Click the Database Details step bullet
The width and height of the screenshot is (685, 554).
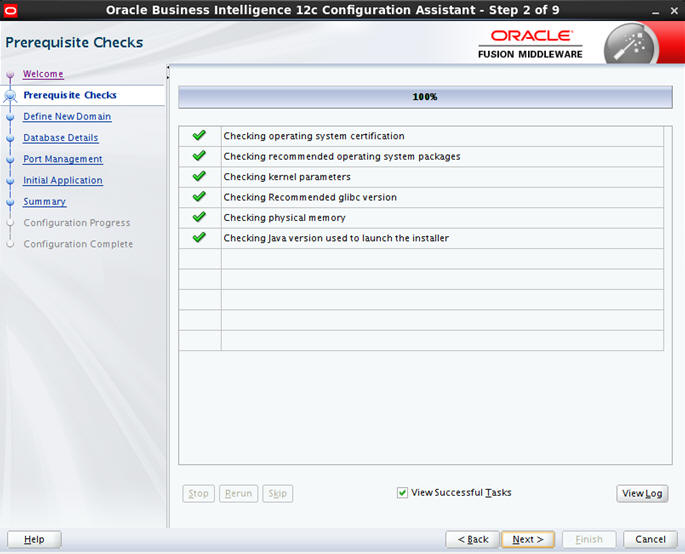pyautogui.click(x=10, y=138)
